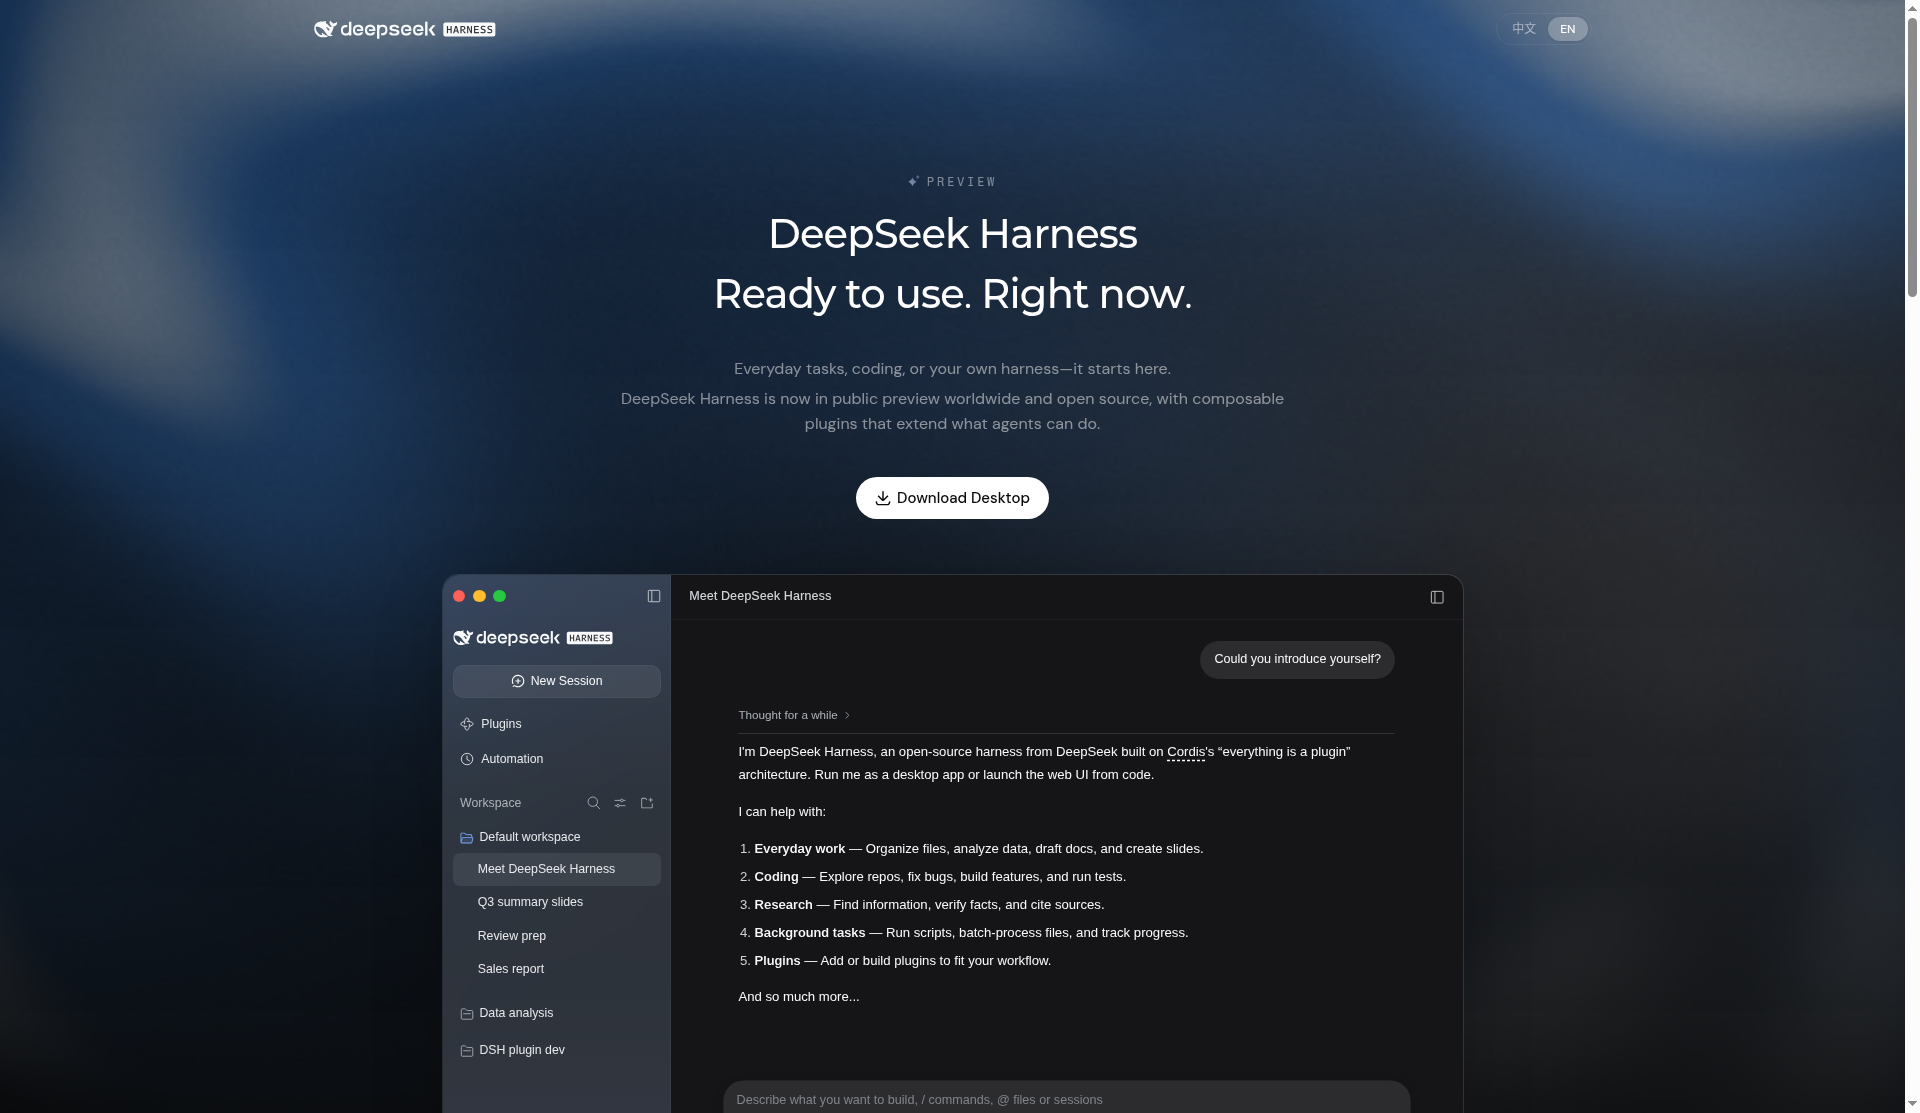Open the workspace filter settings icon
This screenshot has height=1113, width=1920.
(x=620, y=803)
